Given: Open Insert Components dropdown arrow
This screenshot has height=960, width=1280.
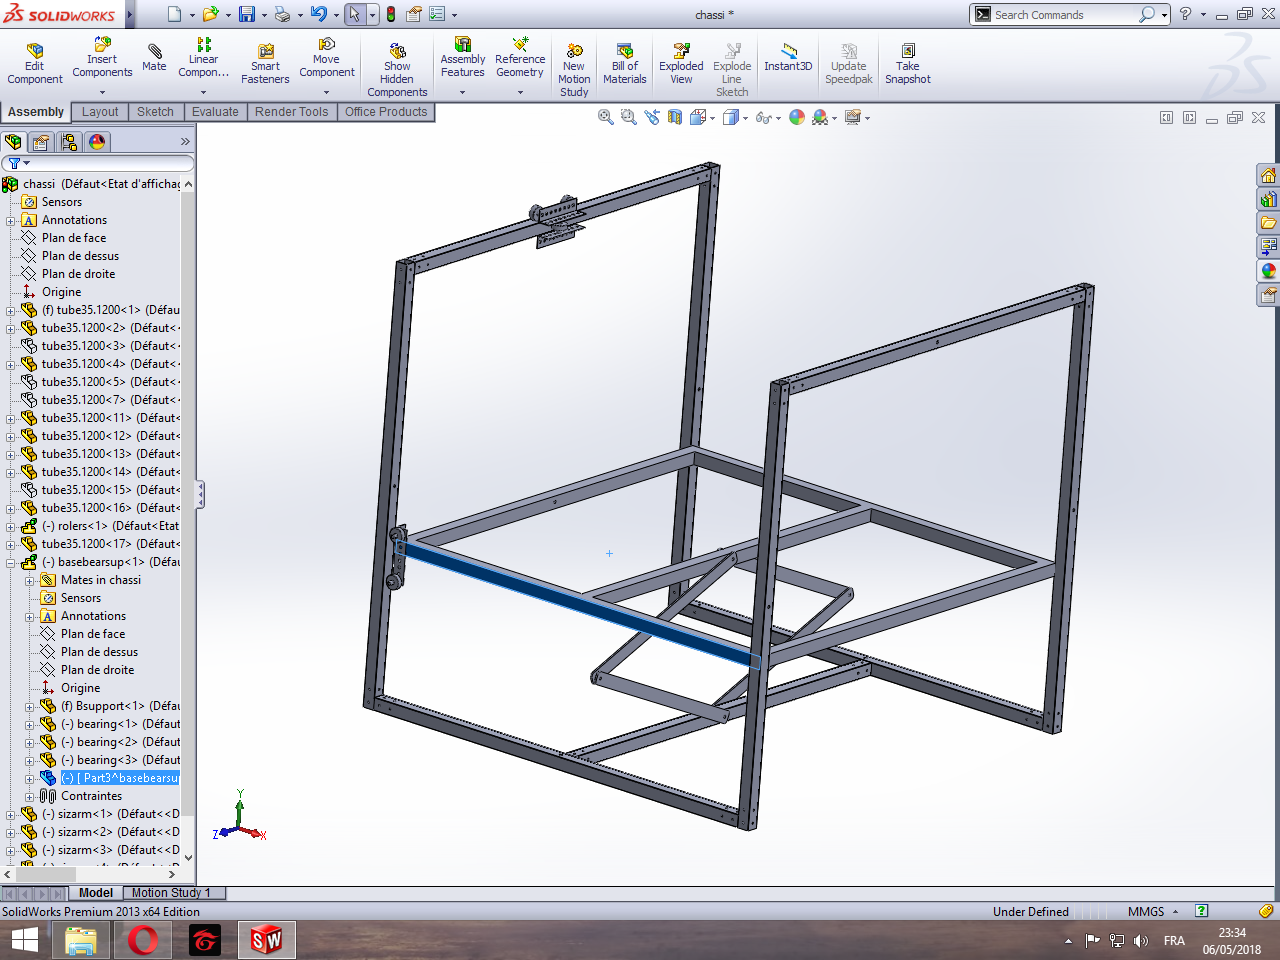Looking at the screenshot, I should [102, 92].
